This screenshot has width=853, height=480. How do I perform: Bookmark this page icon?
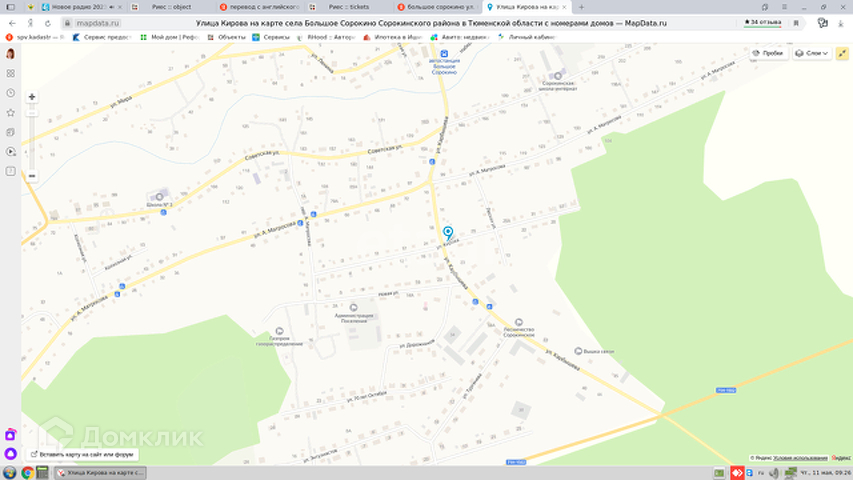coord(796,23)
